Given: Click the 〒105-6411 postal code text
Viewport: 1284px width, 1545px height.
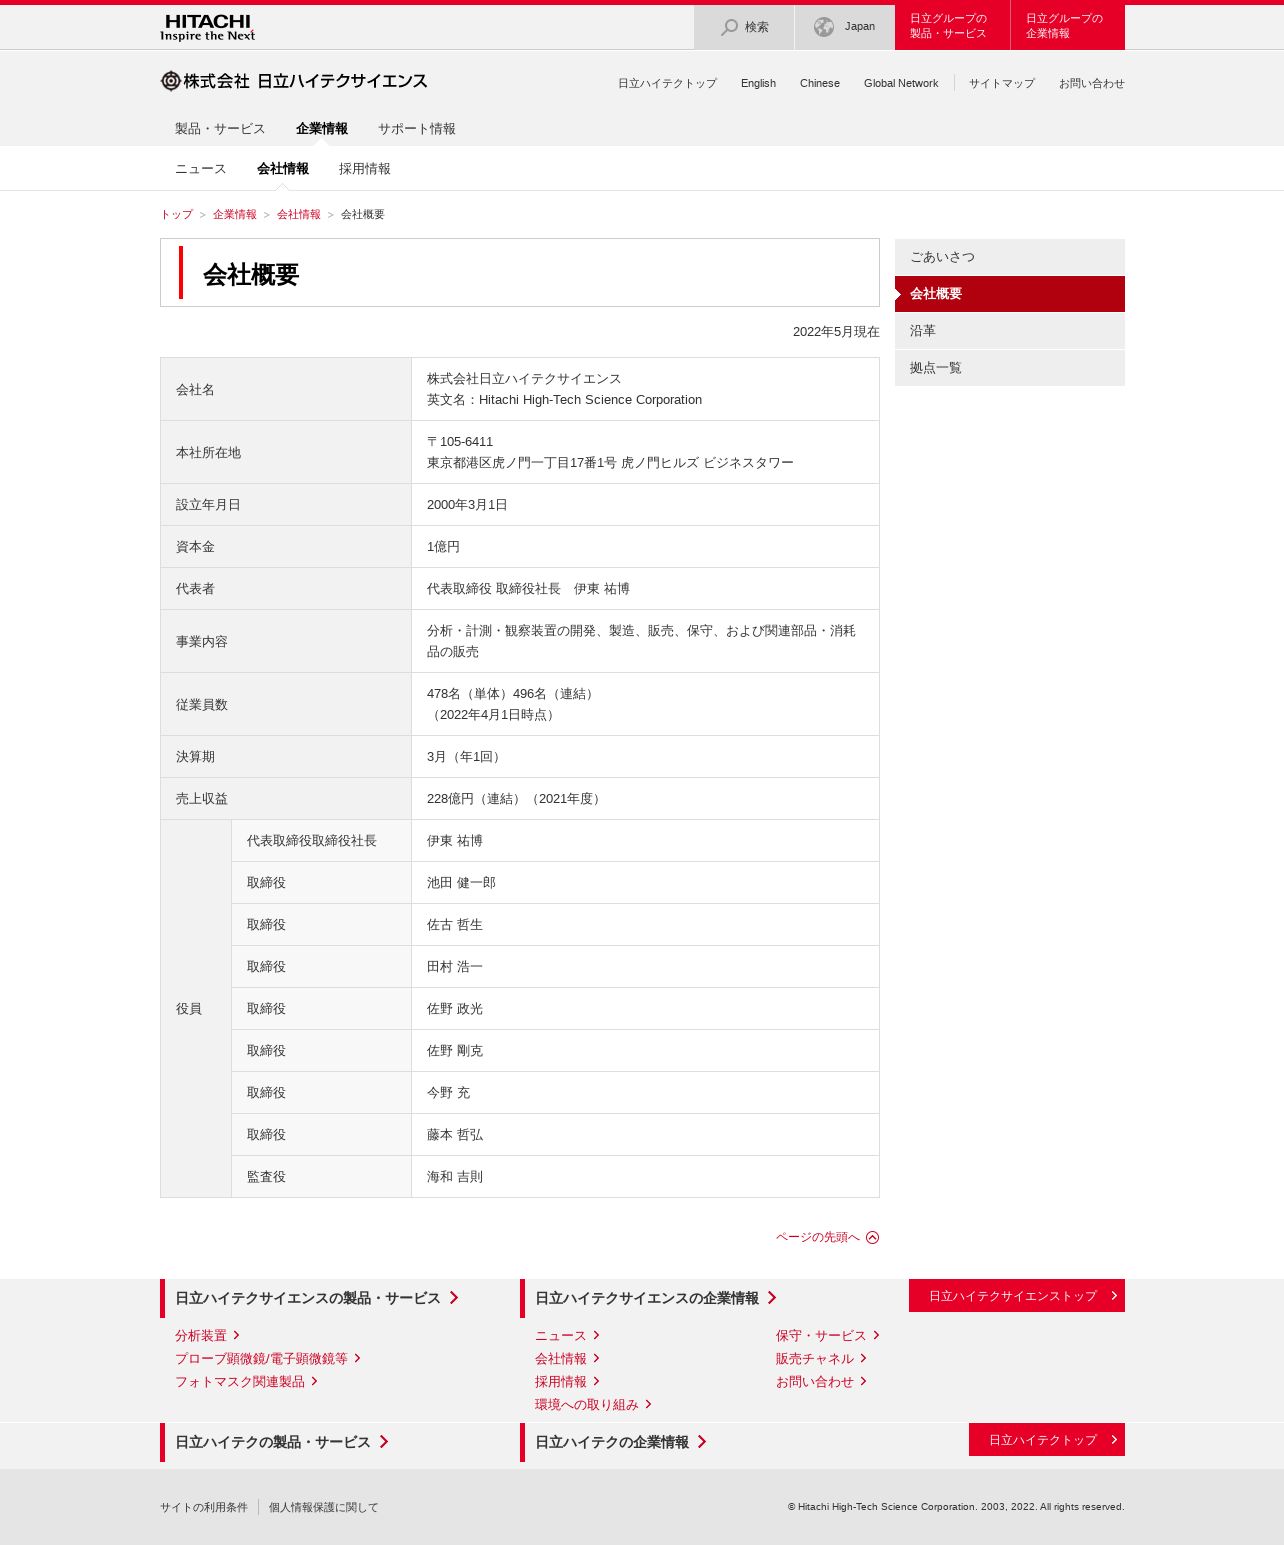Looking at the screenshot, I should click(460, 442).
